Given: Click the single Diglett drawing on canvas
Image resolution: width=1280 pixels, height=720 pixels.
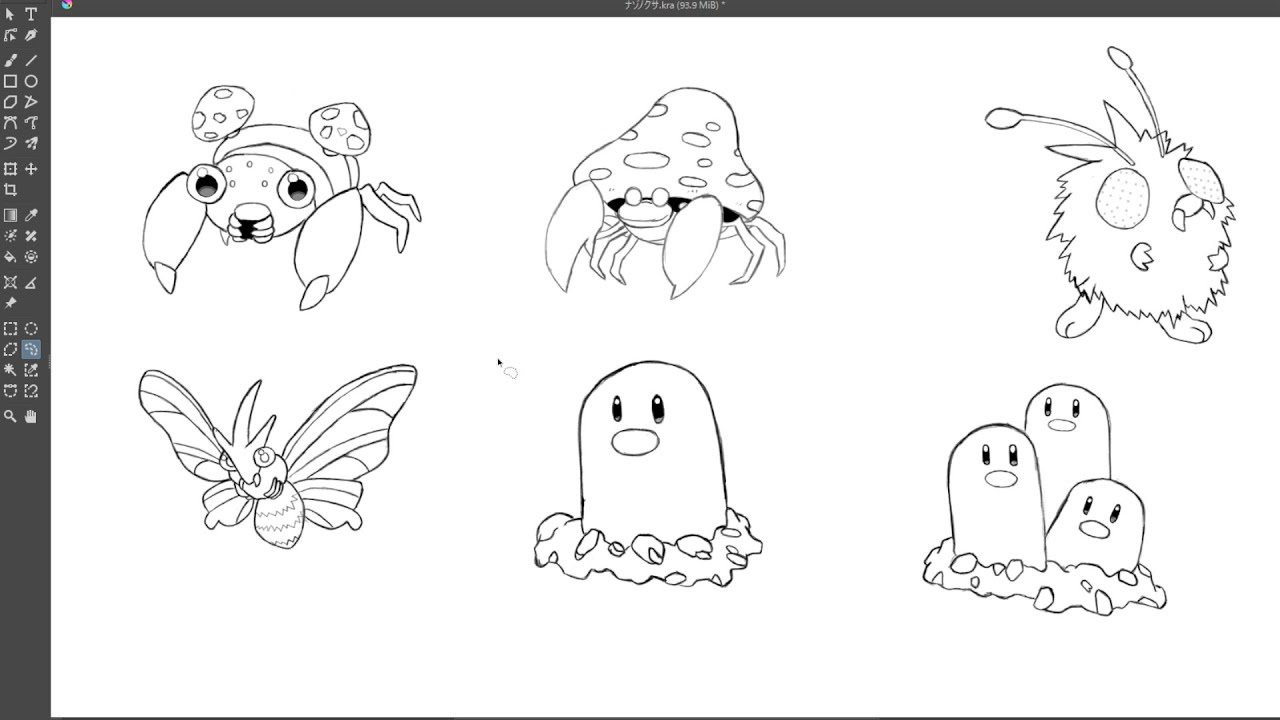Looking at the screenshot, I should click(647, 474).
